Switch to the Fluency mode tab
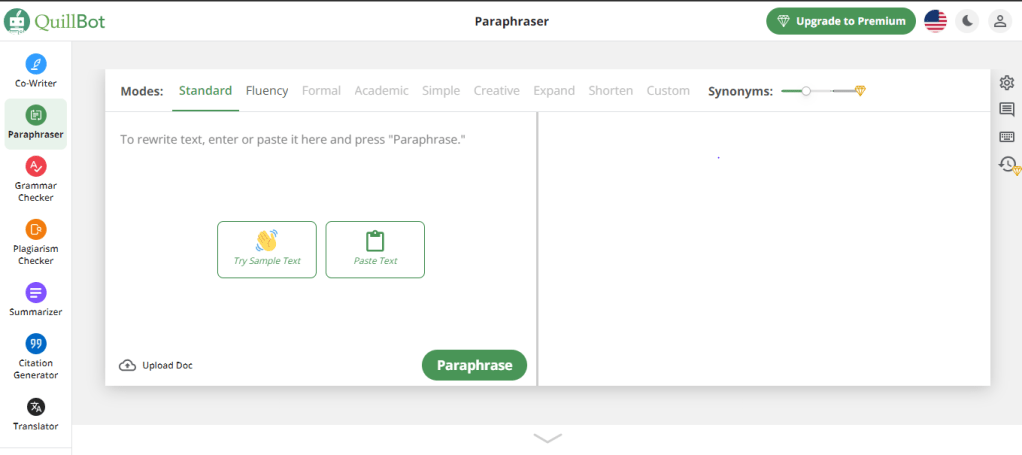Viewport: 1022px width, 455px height. [x=267, y=91]
